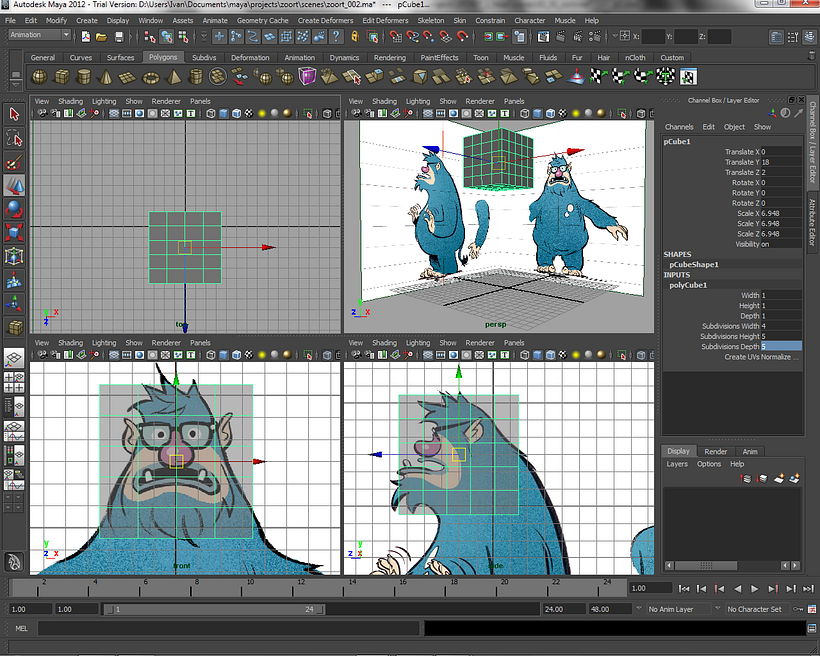Switch to the Rendering shelf tab
The image size is (820, 656).
point(390,58)
